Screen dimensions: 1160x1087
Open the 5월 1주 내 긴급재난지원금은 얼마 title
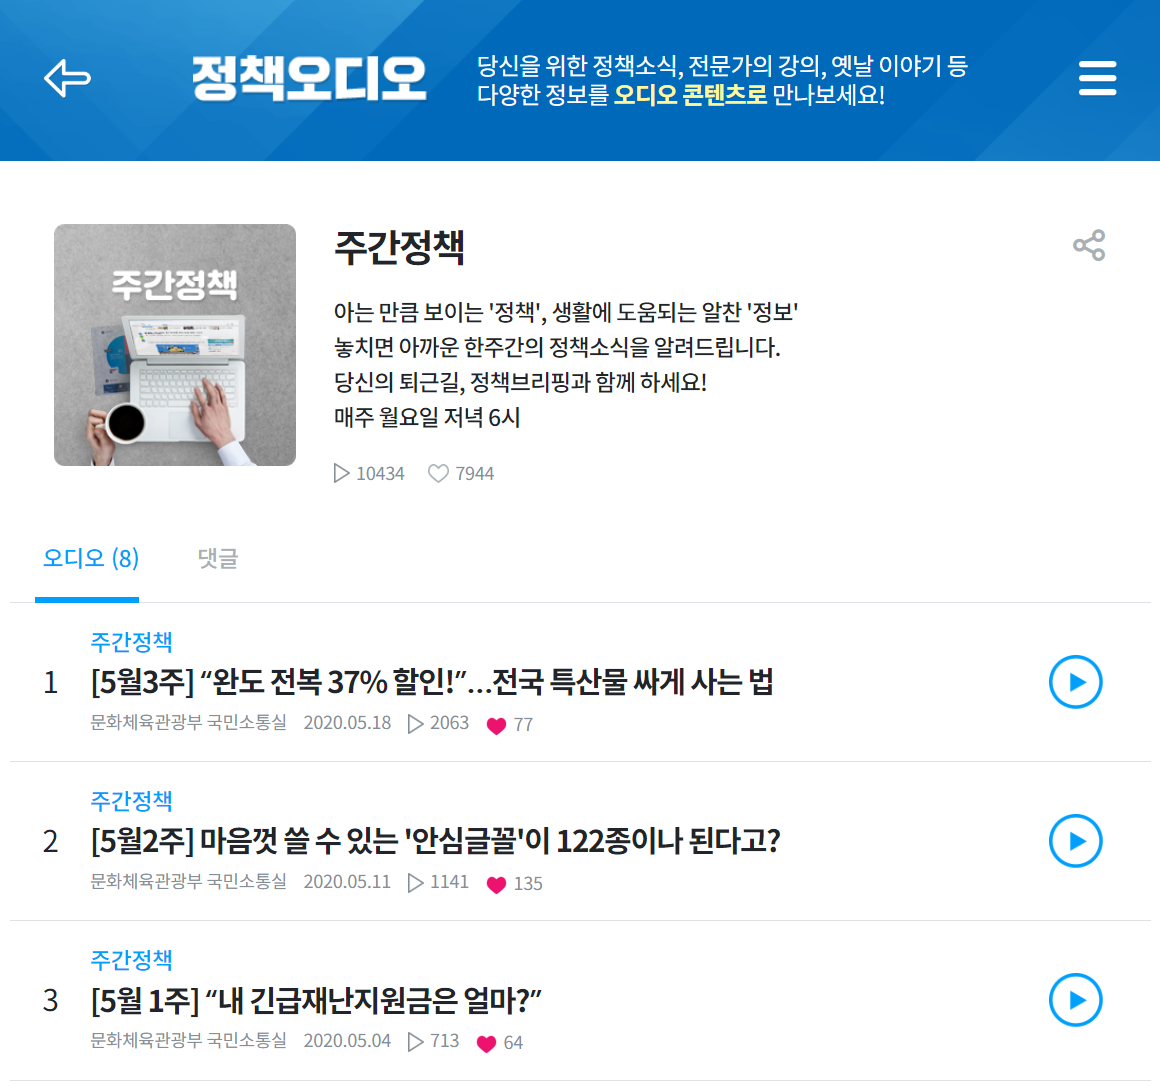316,1000
